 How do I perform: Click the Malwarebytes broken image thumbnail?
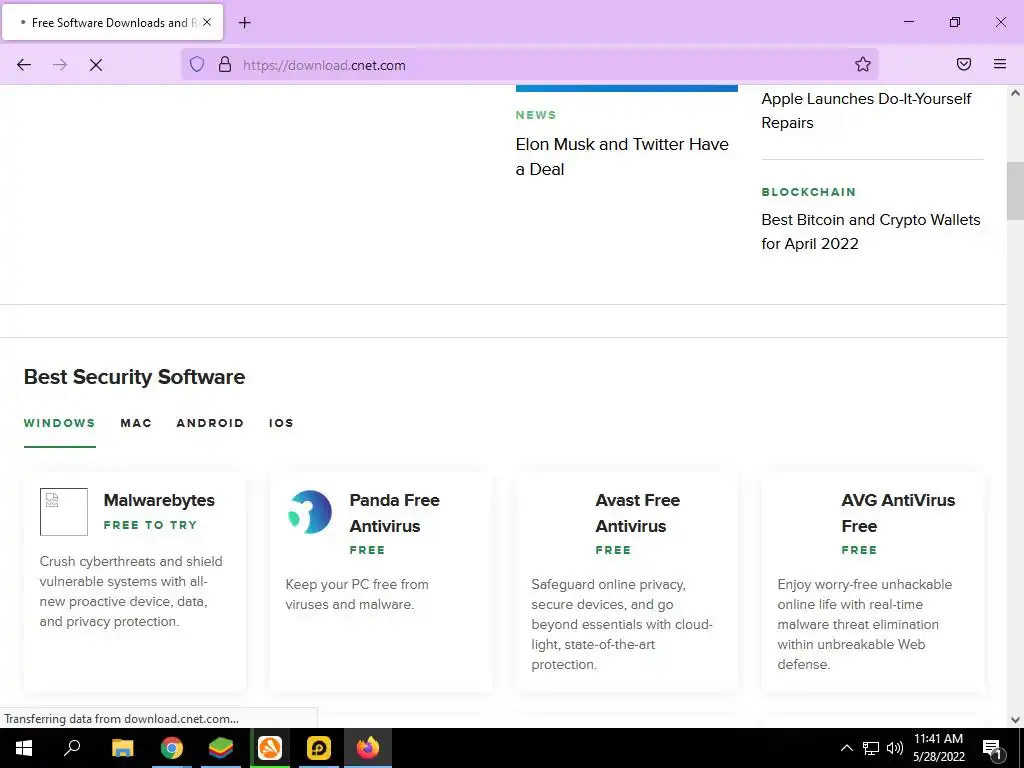point(64,512)
